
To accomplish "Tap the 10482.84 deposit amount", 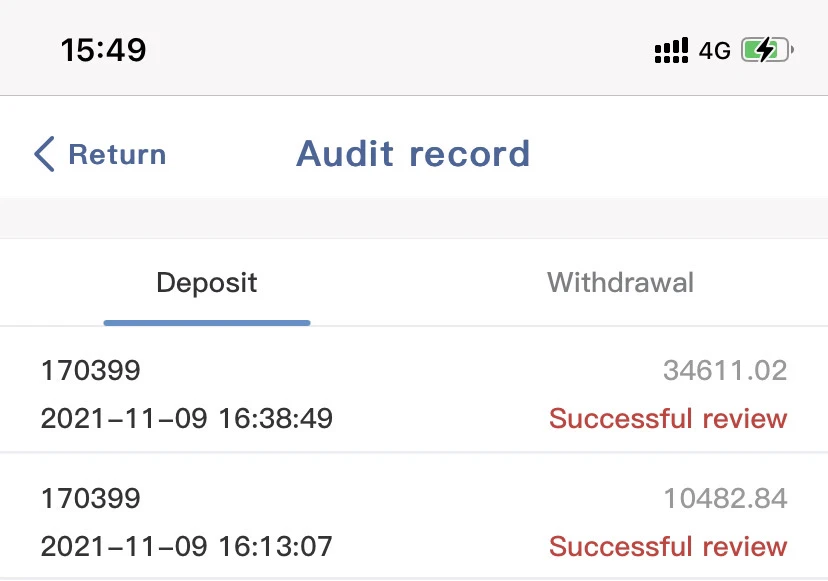I will click(x=725, y=498).
